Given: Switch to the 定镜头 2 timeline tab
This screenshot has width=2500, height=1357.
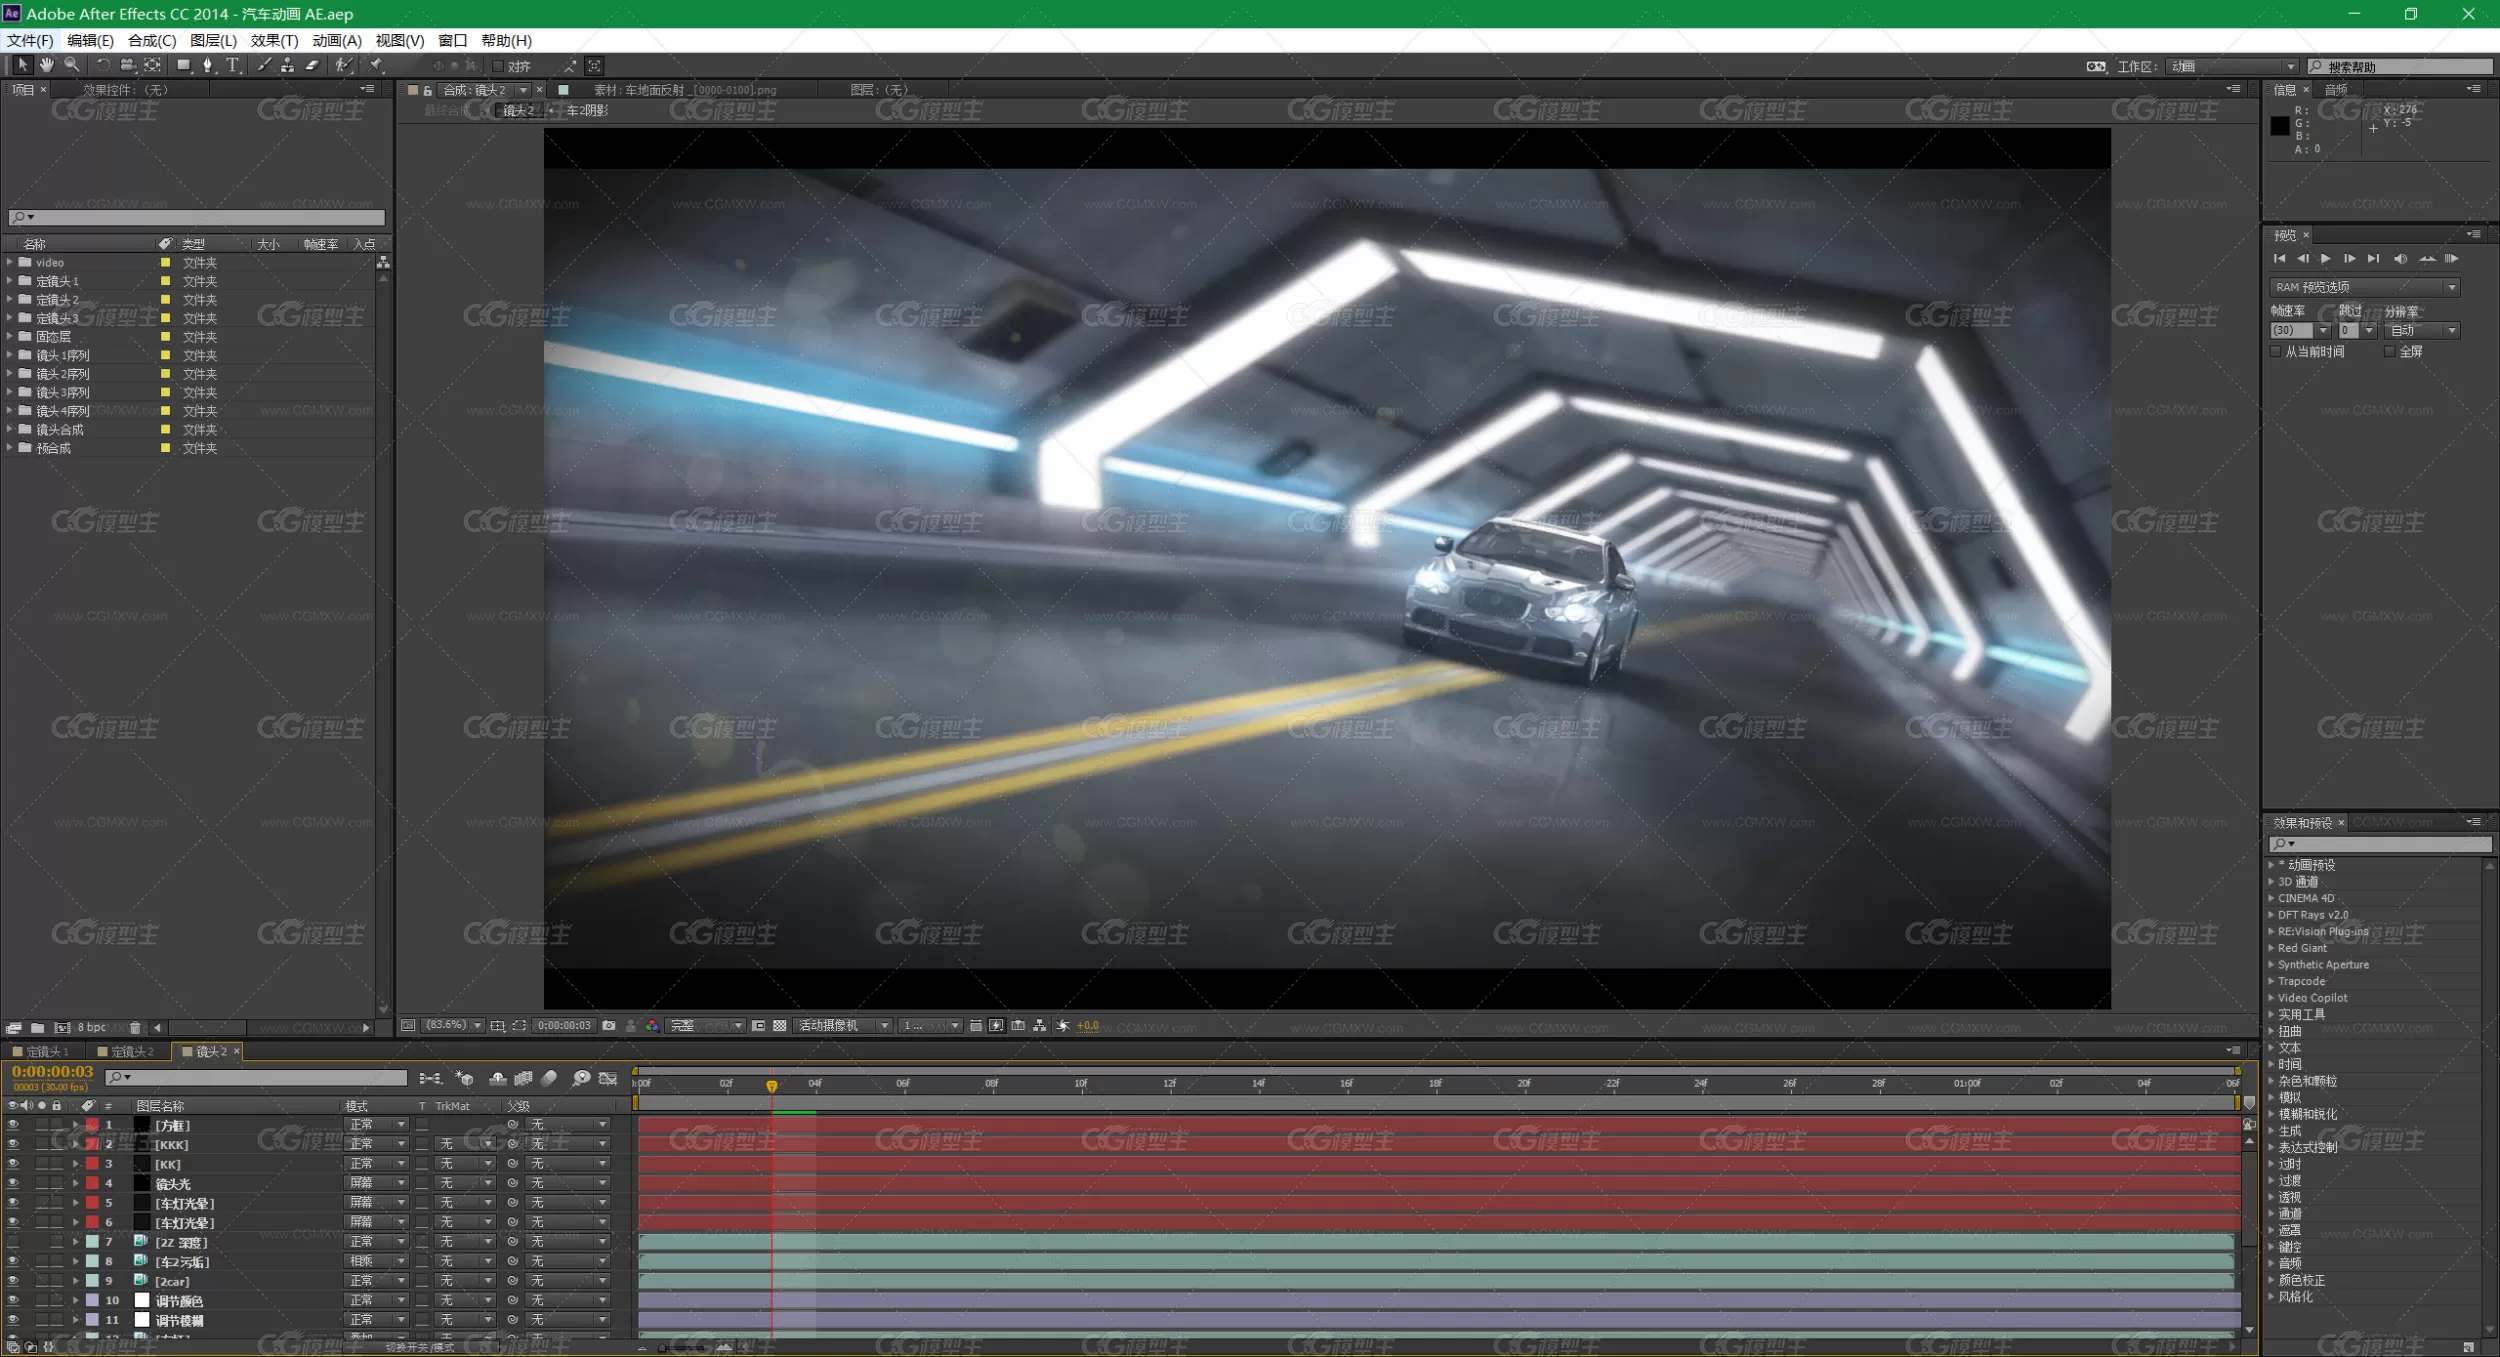Looking at the screenshot, I should [x=126, y=1051].
